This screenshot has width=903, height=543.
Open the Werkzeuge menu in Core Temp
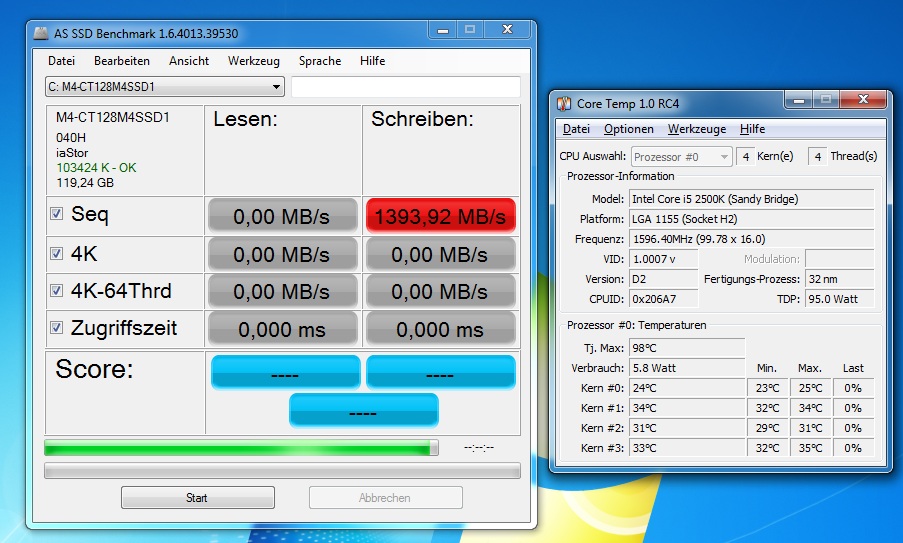coord(697,129)
